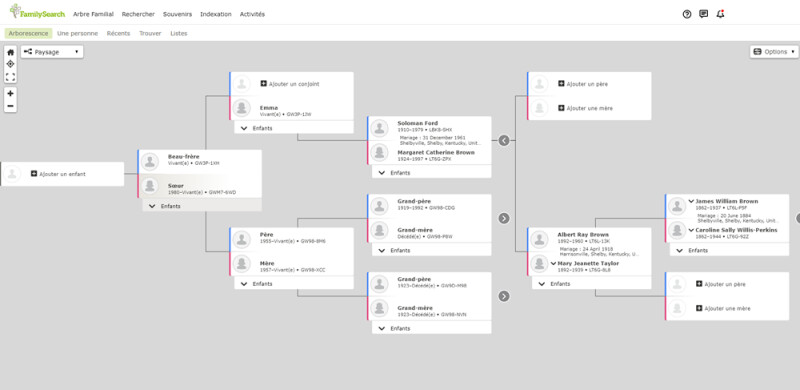Open the messages chat icon
Screen dimensions: 800x390
point(704,14)
